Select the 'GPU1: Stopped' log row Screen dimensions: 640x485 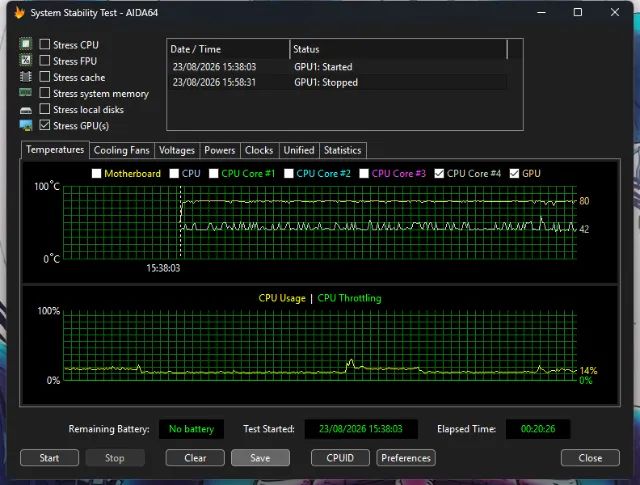(338, 82)
